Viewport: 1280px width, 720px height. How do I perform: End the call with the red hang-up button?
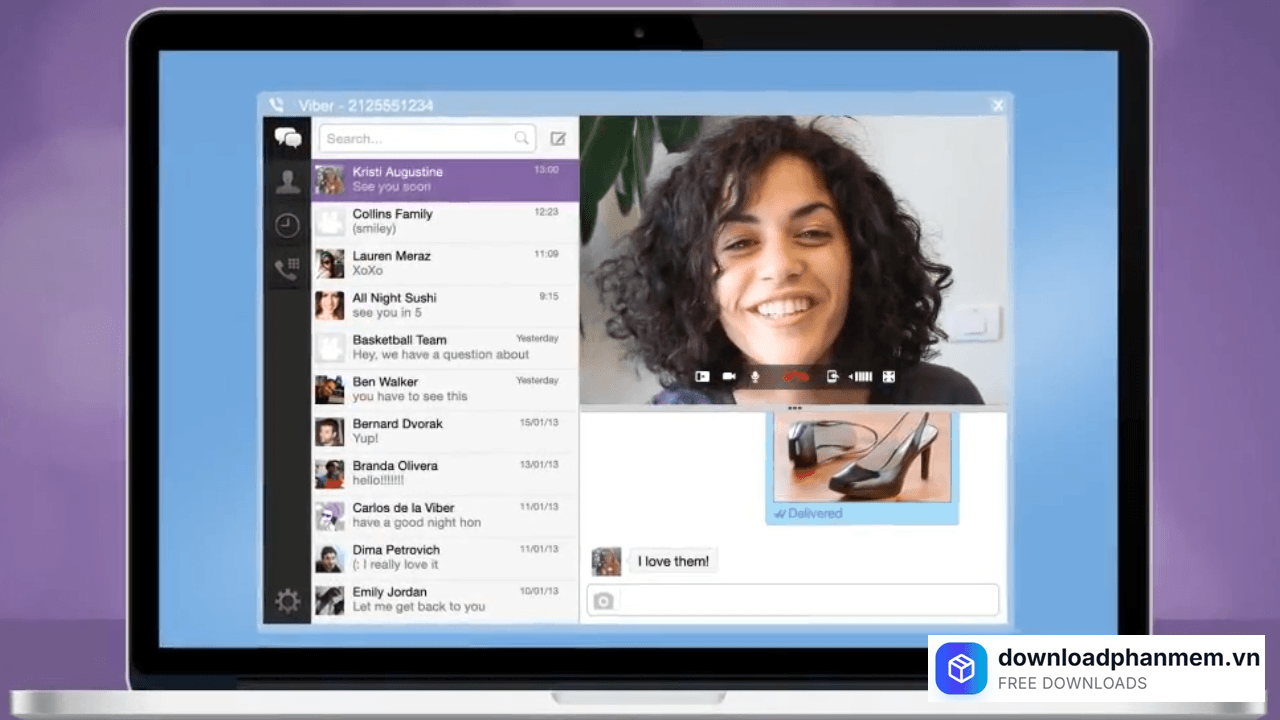794,377
